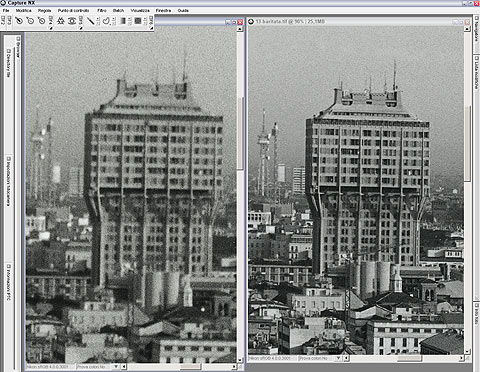Viewport: 480px width, 372px height.
Task: Select the Color Control Point tool
Action: coord(61,21)
